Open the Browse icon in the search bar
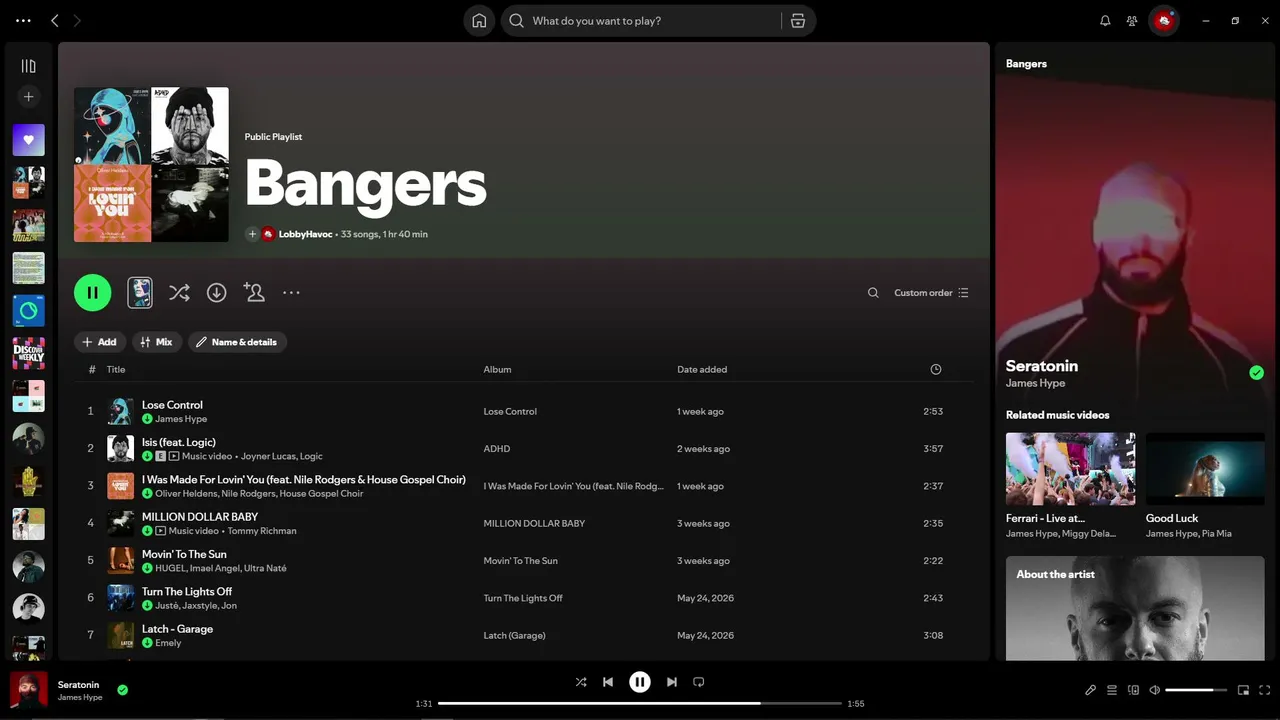The image size is (1280, 720). pos(798,21)
